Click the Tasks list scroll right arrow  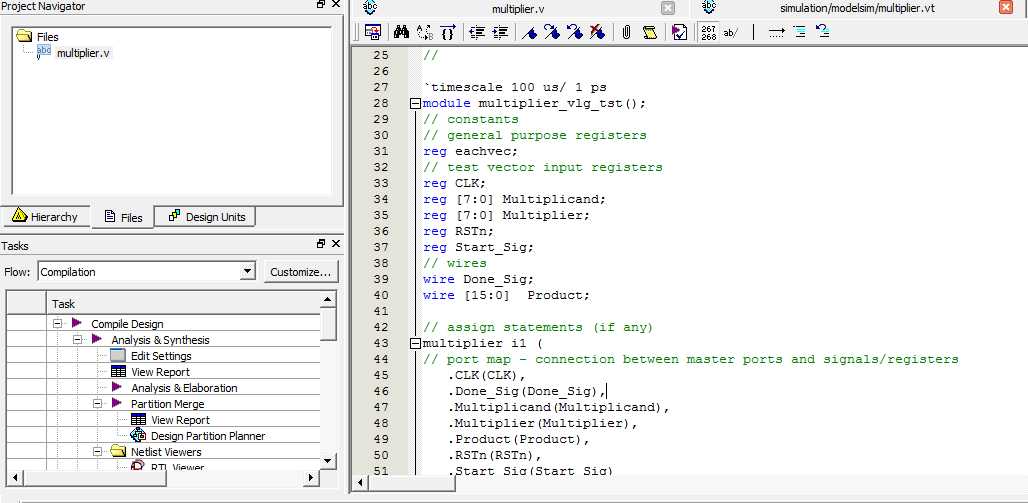(312, 477)
